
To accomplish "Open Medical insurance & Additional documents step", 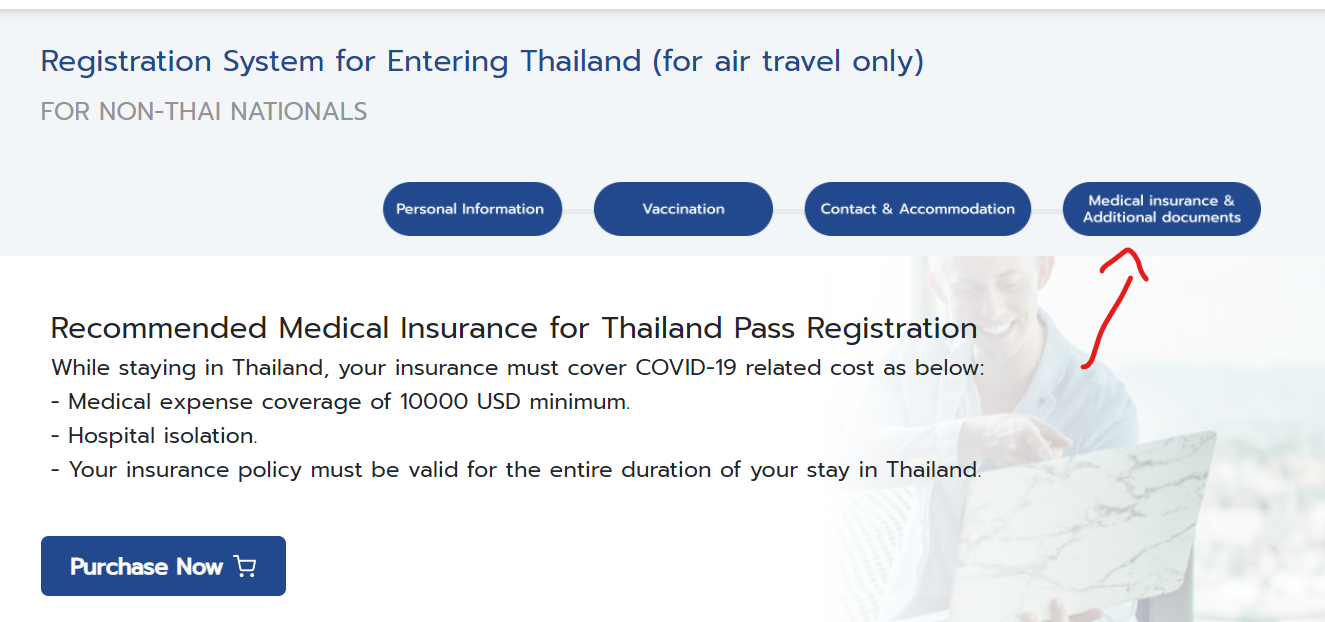I will pyautogui.click(x=1161, y=209).
